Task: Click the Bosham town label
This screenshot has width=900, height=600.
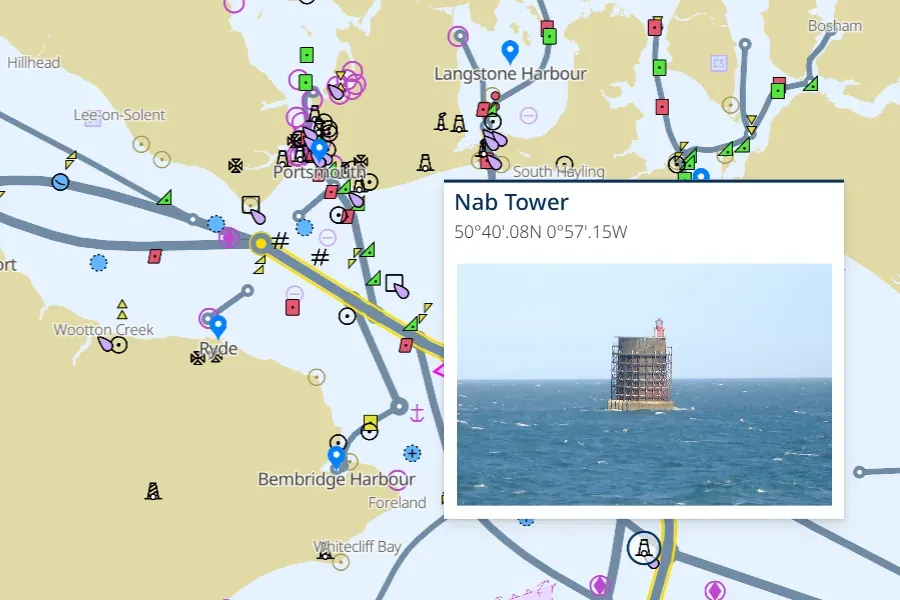Action: 834,26
